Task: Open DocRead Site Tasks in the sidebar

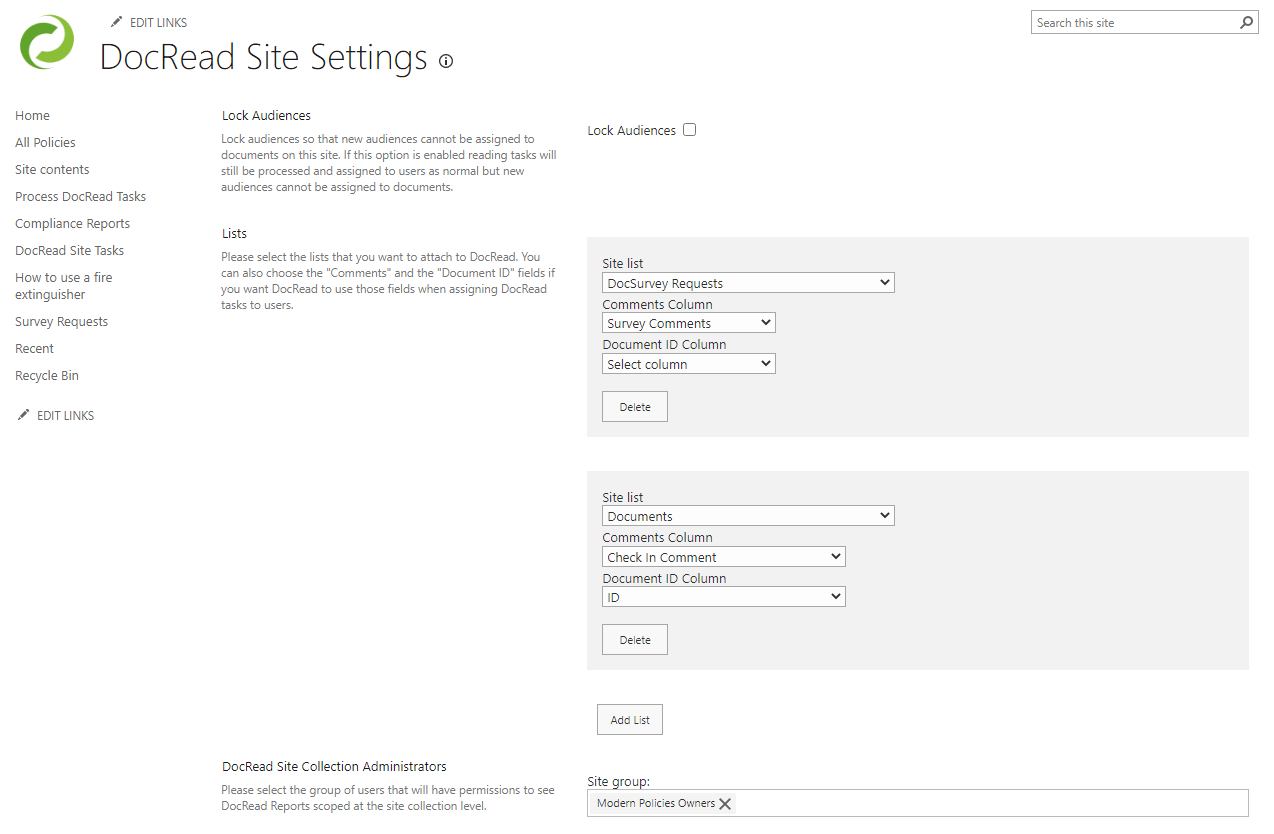Action: [69, 251]
